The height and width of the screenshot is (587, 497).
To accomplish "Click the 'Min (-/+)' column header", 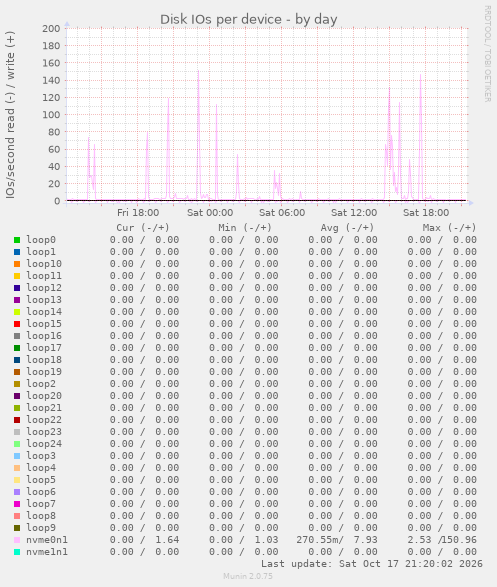I will click(x=245, y=228).
